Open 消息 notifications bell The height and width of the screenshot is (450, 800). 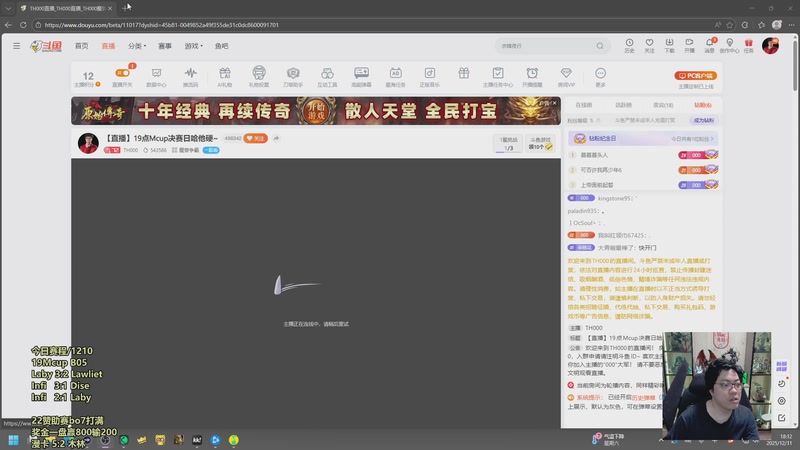pyautogui.click(x=710, y=45)
